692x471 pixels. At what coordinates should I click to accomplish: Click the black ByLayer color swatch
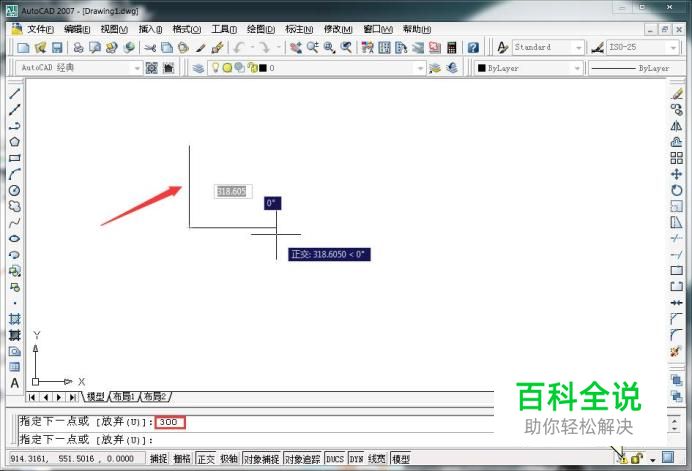pos(481,68)
